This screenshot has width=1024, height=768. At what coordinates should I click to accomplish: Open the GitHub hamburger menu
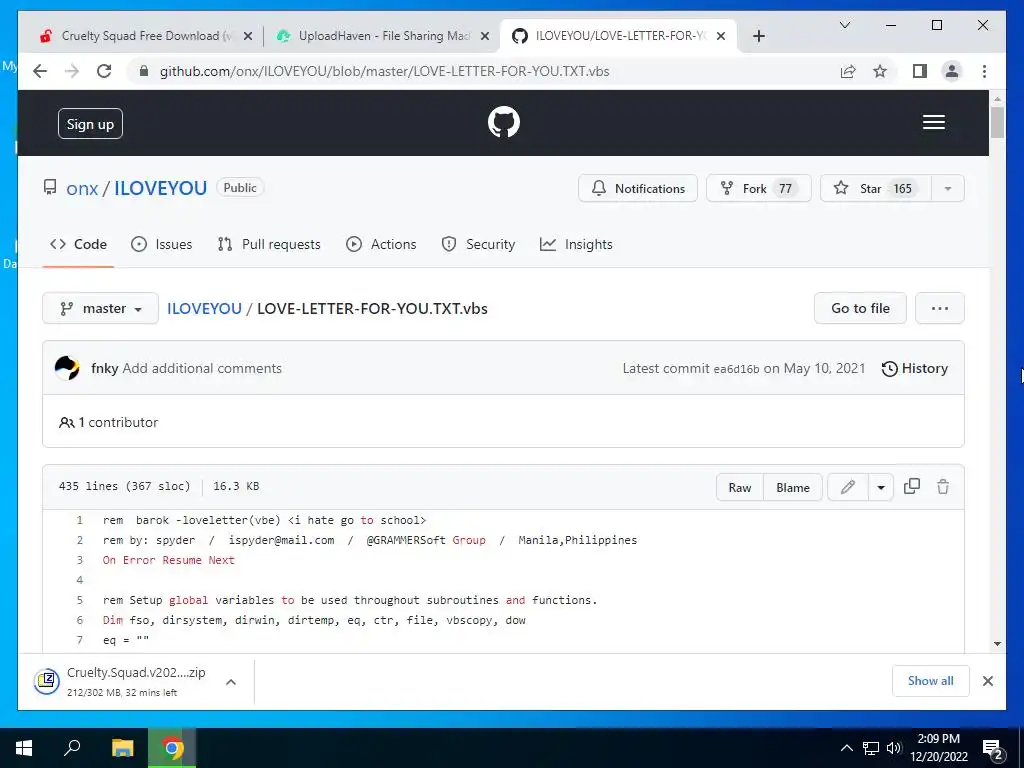point(933,122)
